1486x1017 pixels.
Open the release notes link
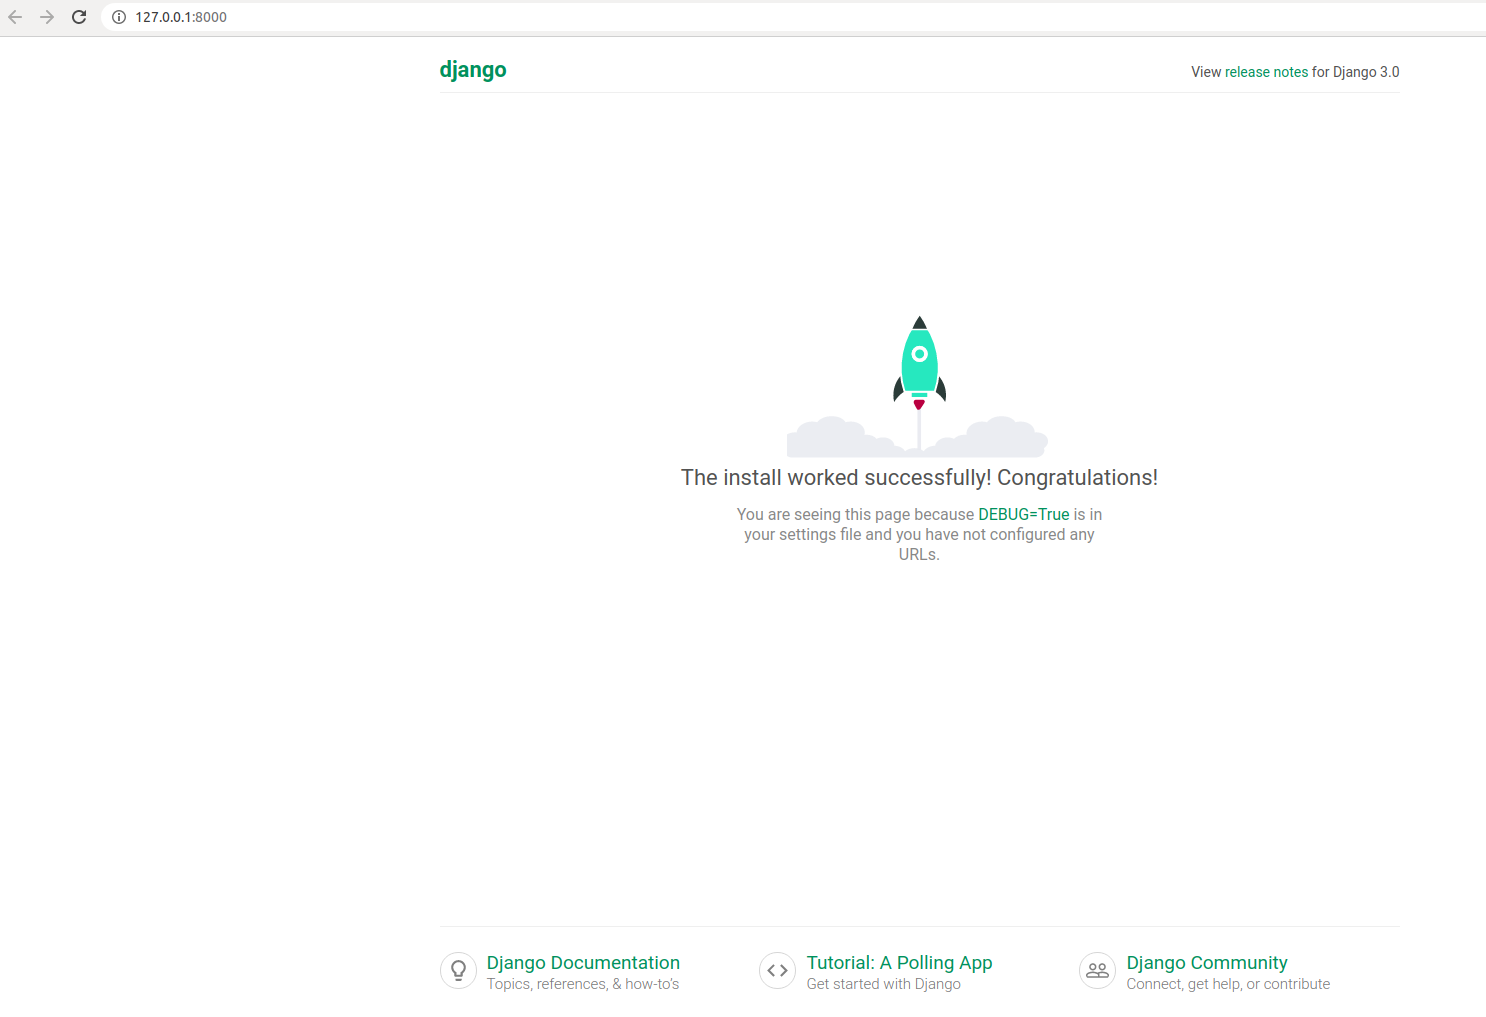pyautogui.click(x=1265, y=72)
